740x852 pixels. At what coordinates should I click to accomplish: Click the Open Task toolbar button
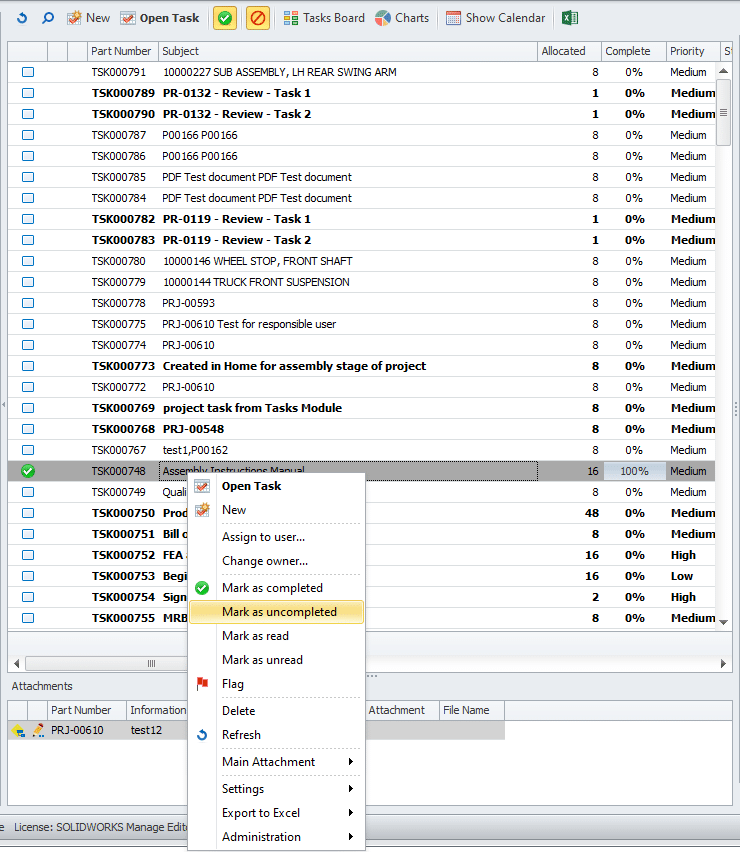click(x=160, y=18)
